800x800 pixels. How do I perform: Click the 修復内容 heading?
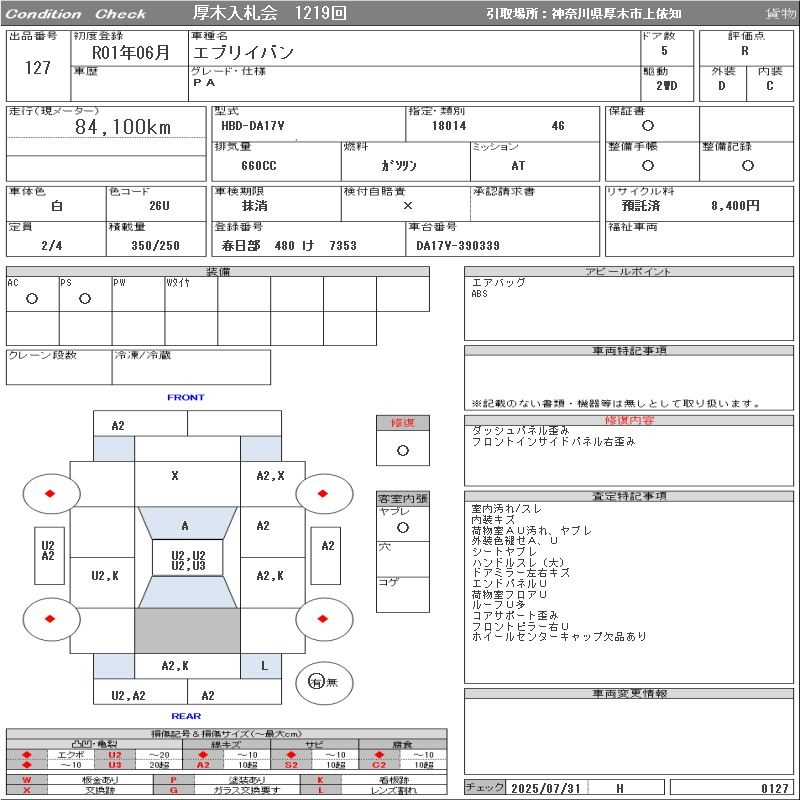pyautogui.click(x=629, y=420)
